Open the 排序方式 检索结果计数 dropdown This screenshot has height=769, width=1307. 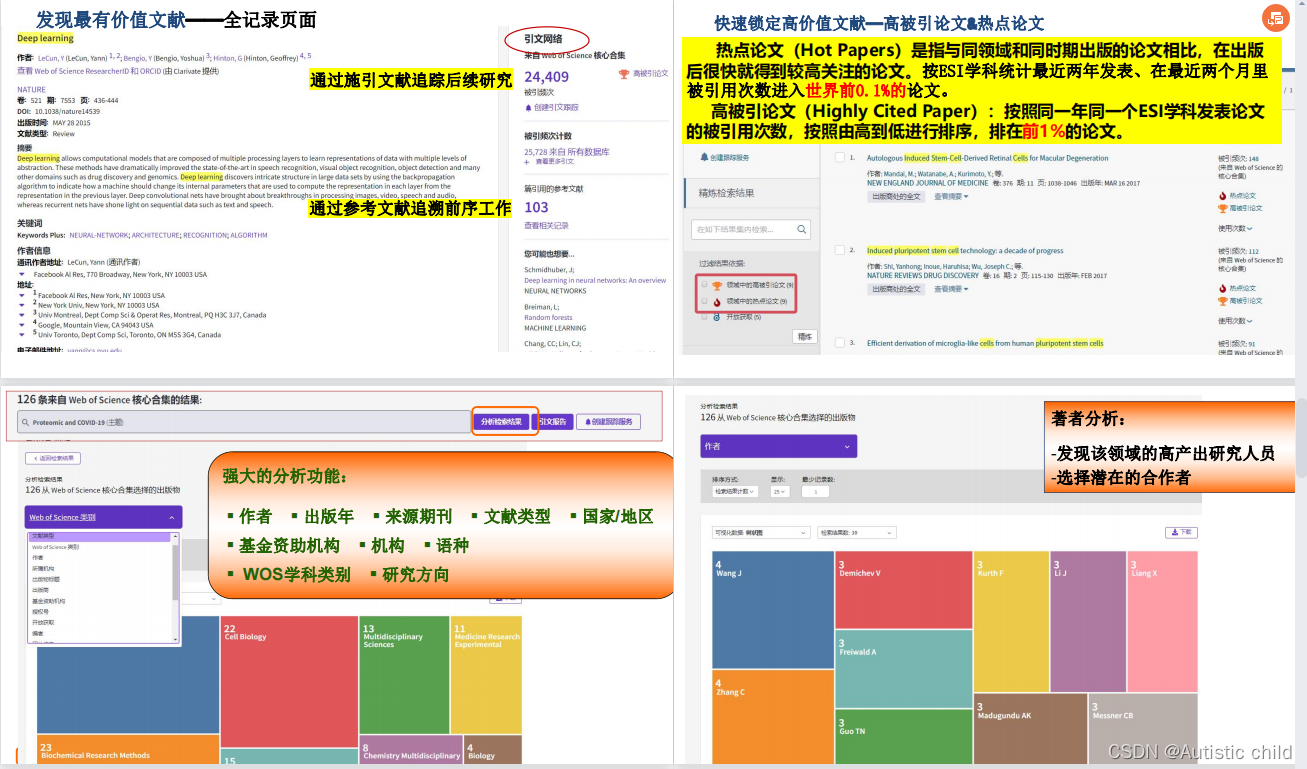point(735,491)
